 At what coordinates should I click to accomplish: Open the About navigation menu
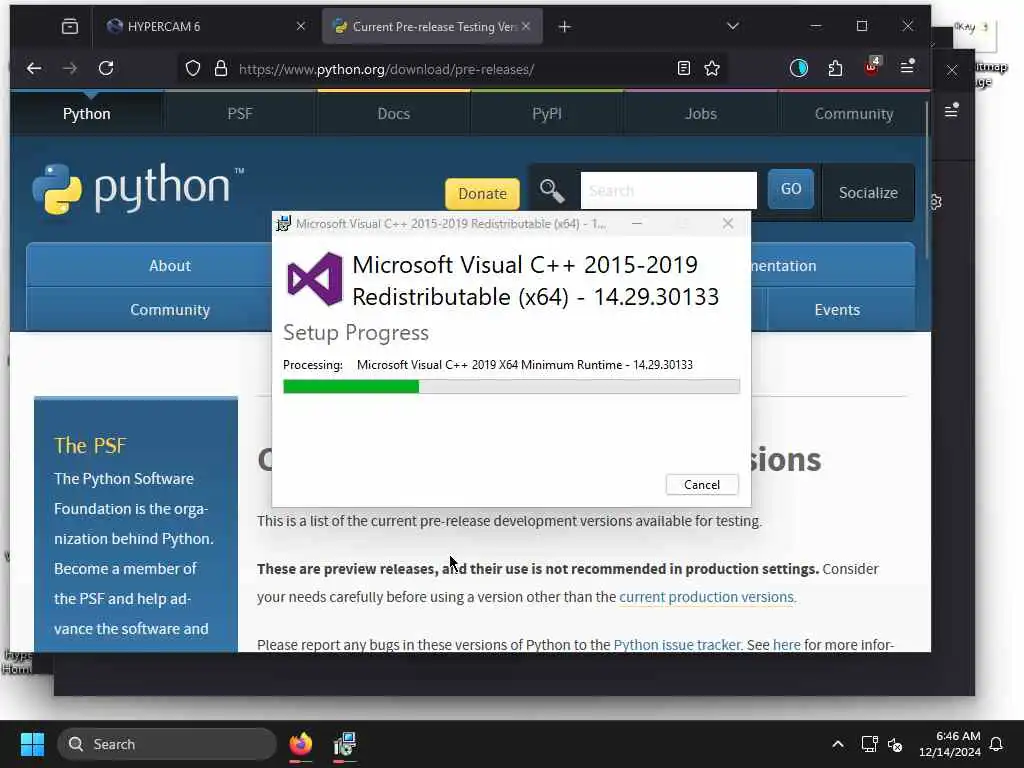(170, 266)
